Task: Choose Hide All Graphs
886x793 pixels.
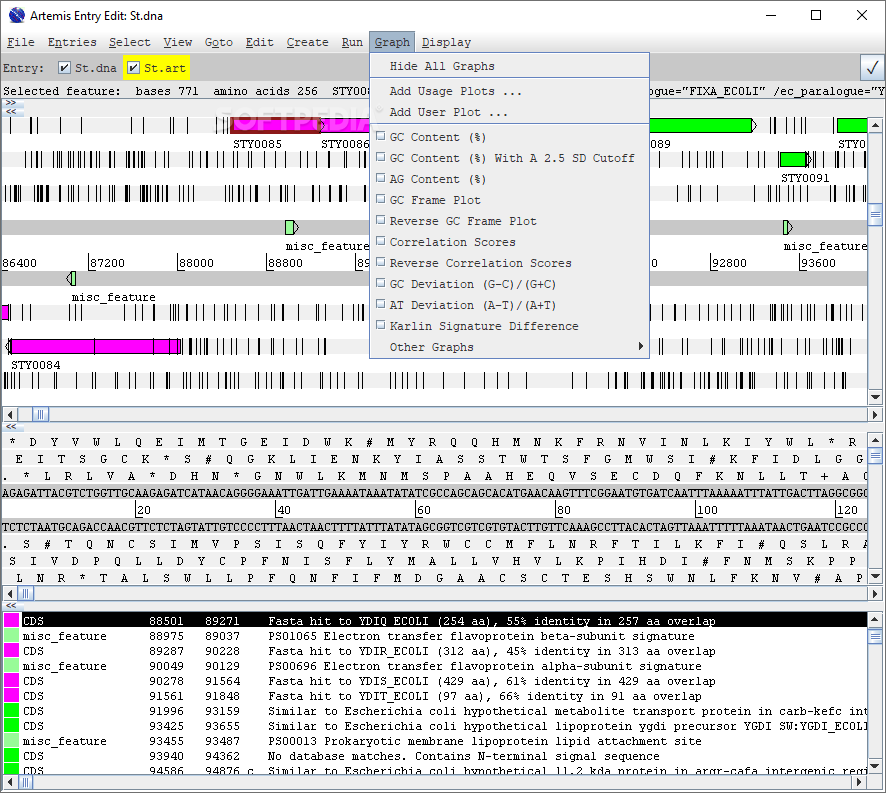Action: point(509,66)
